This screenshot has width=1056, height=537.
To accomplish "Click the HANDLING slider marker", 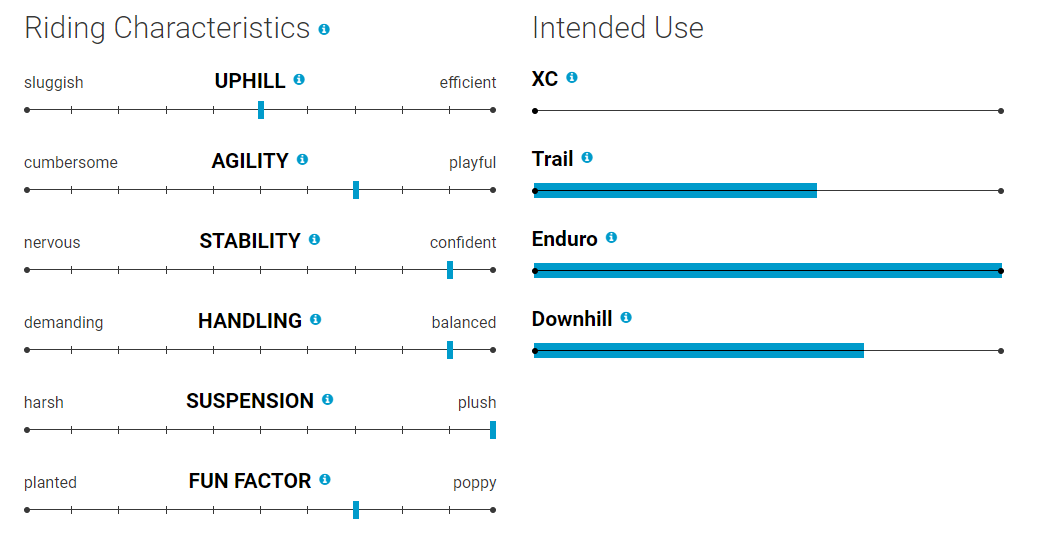I will click(x=450, y=350).
